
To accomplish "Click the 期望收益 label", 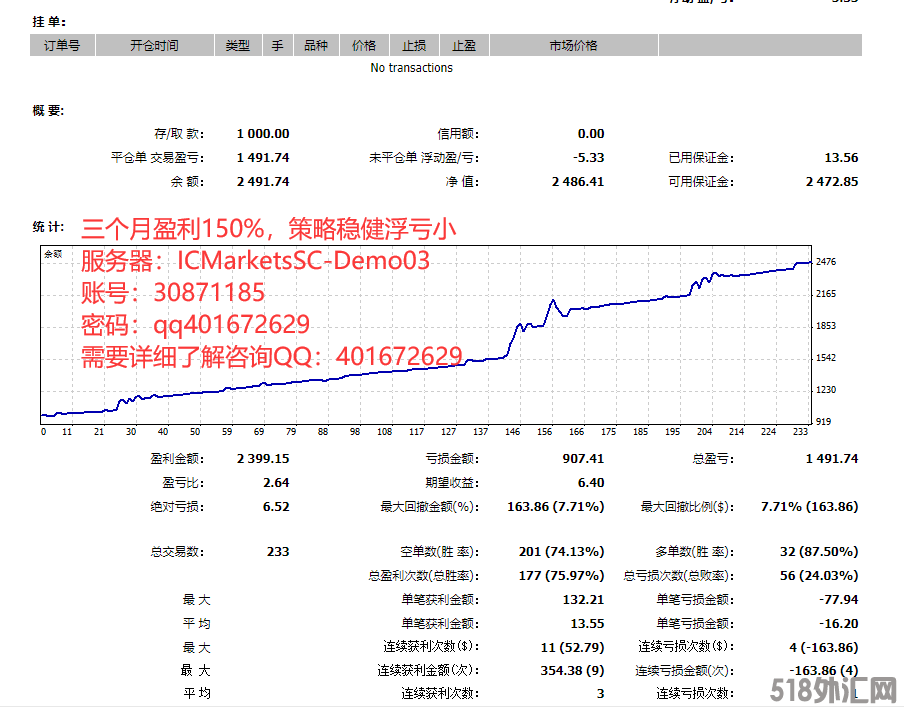I will 452,483.
